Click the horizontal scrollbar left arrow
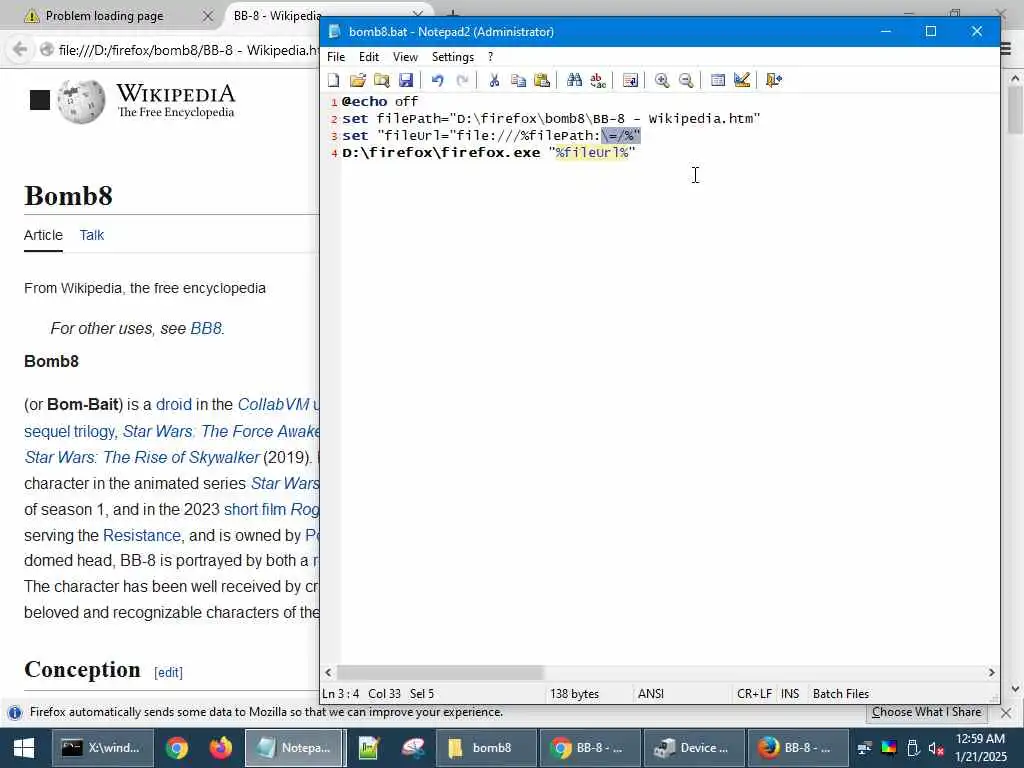This screenshot has height=768, width=1024. [328, 672]
